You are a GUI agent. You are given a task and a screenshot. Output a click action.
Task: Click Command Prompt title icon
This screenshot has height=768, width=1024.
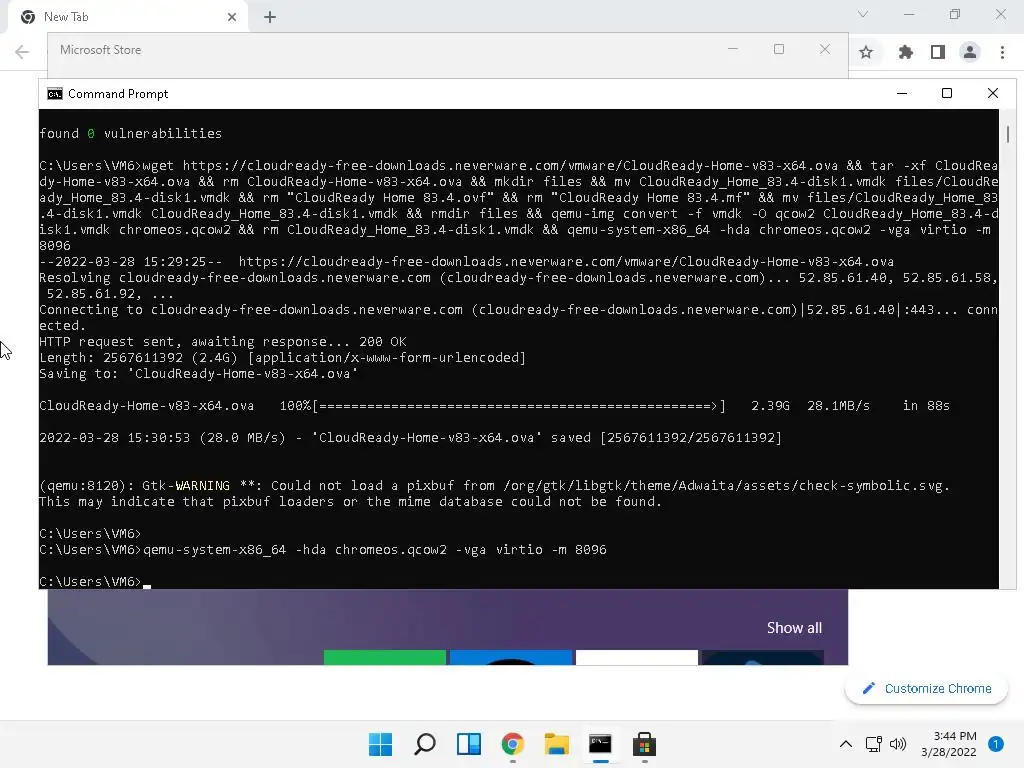55,94
